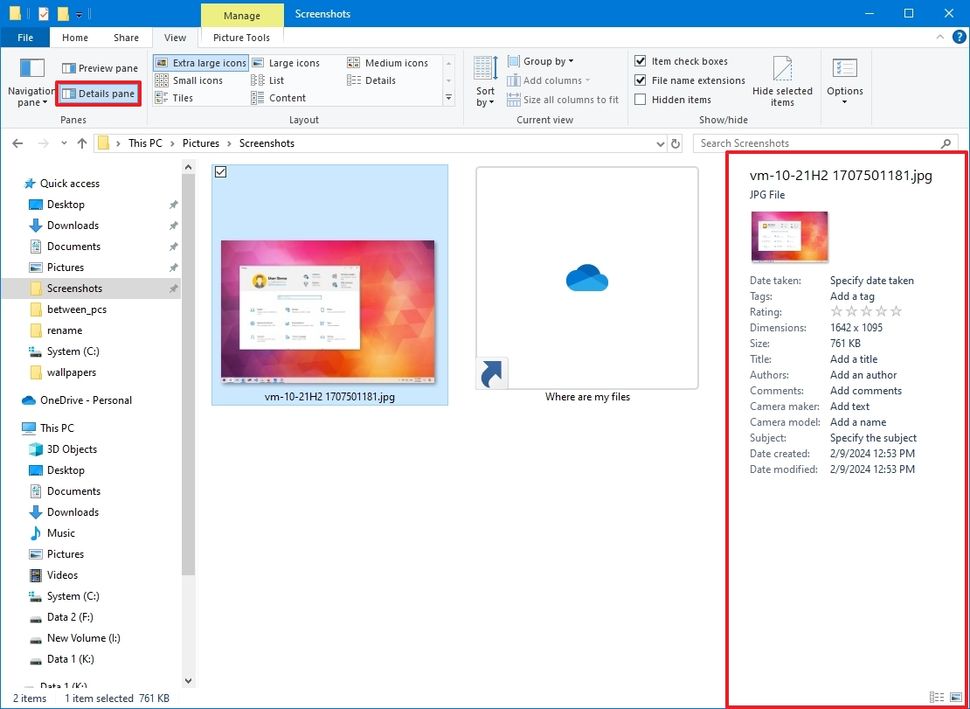Click Specify date taken in details pane
The width and height of the screenshot is (970, 709).
[x=872, y=281]
